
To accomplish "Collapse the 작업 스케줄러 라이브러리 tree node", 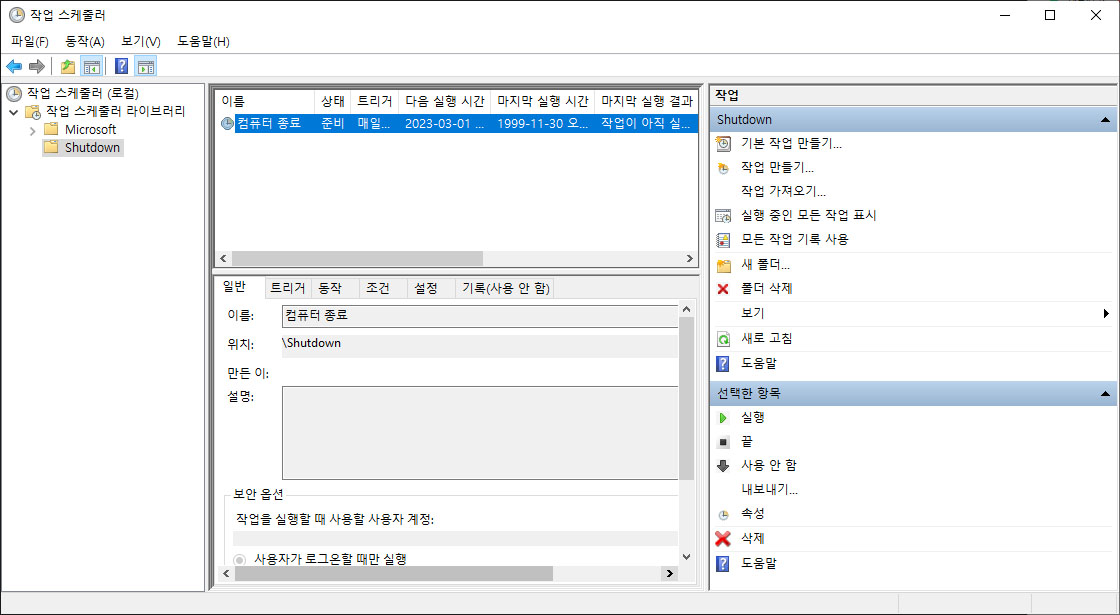I will tap(14, 111).
